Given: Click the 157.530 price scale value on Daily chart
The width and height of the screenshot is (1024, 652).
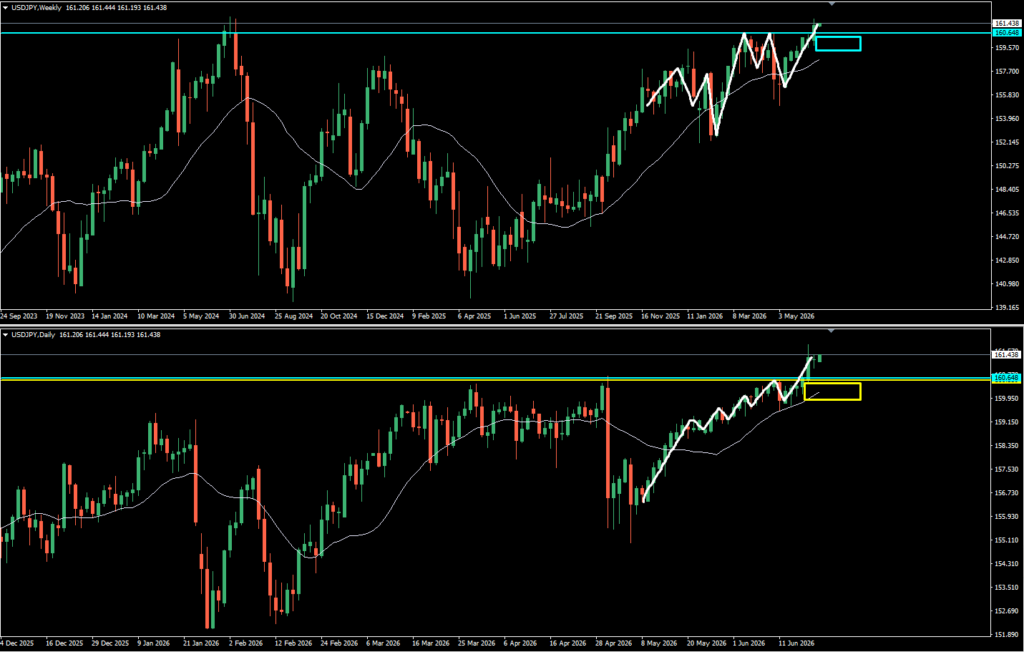Looking at the screenshot, I should point(1006,469).
